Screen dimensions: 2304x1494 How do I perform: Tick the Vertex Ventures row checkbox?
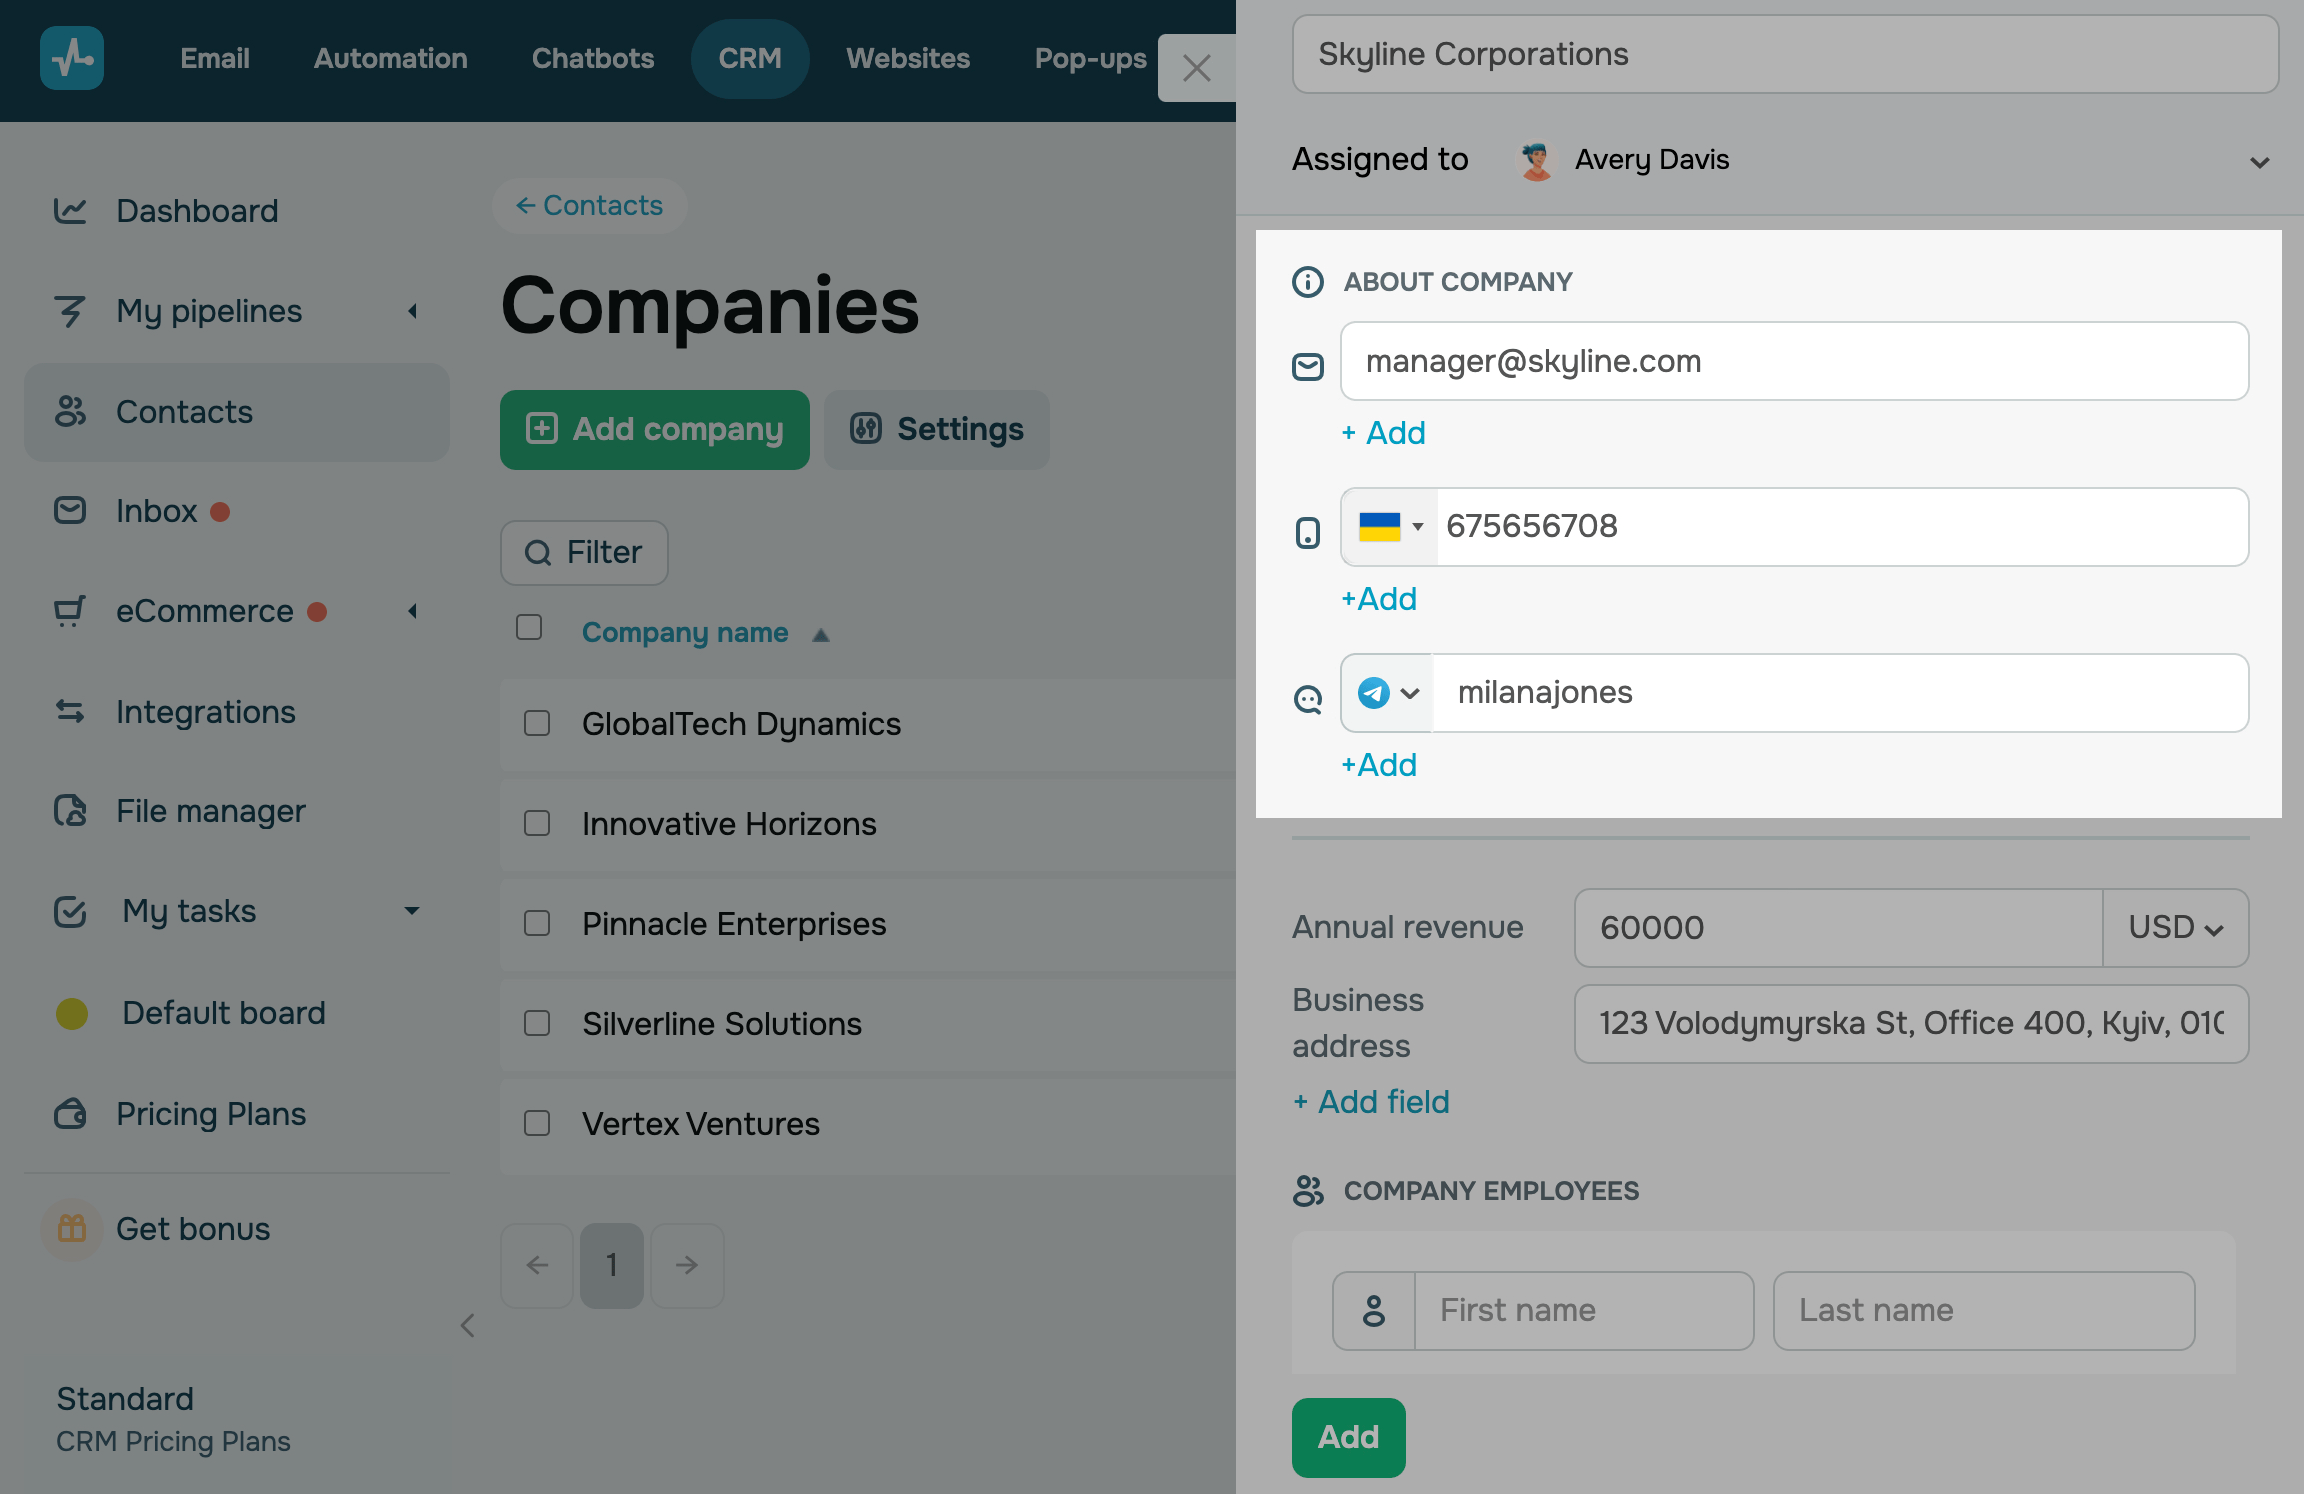(537, 1123)
